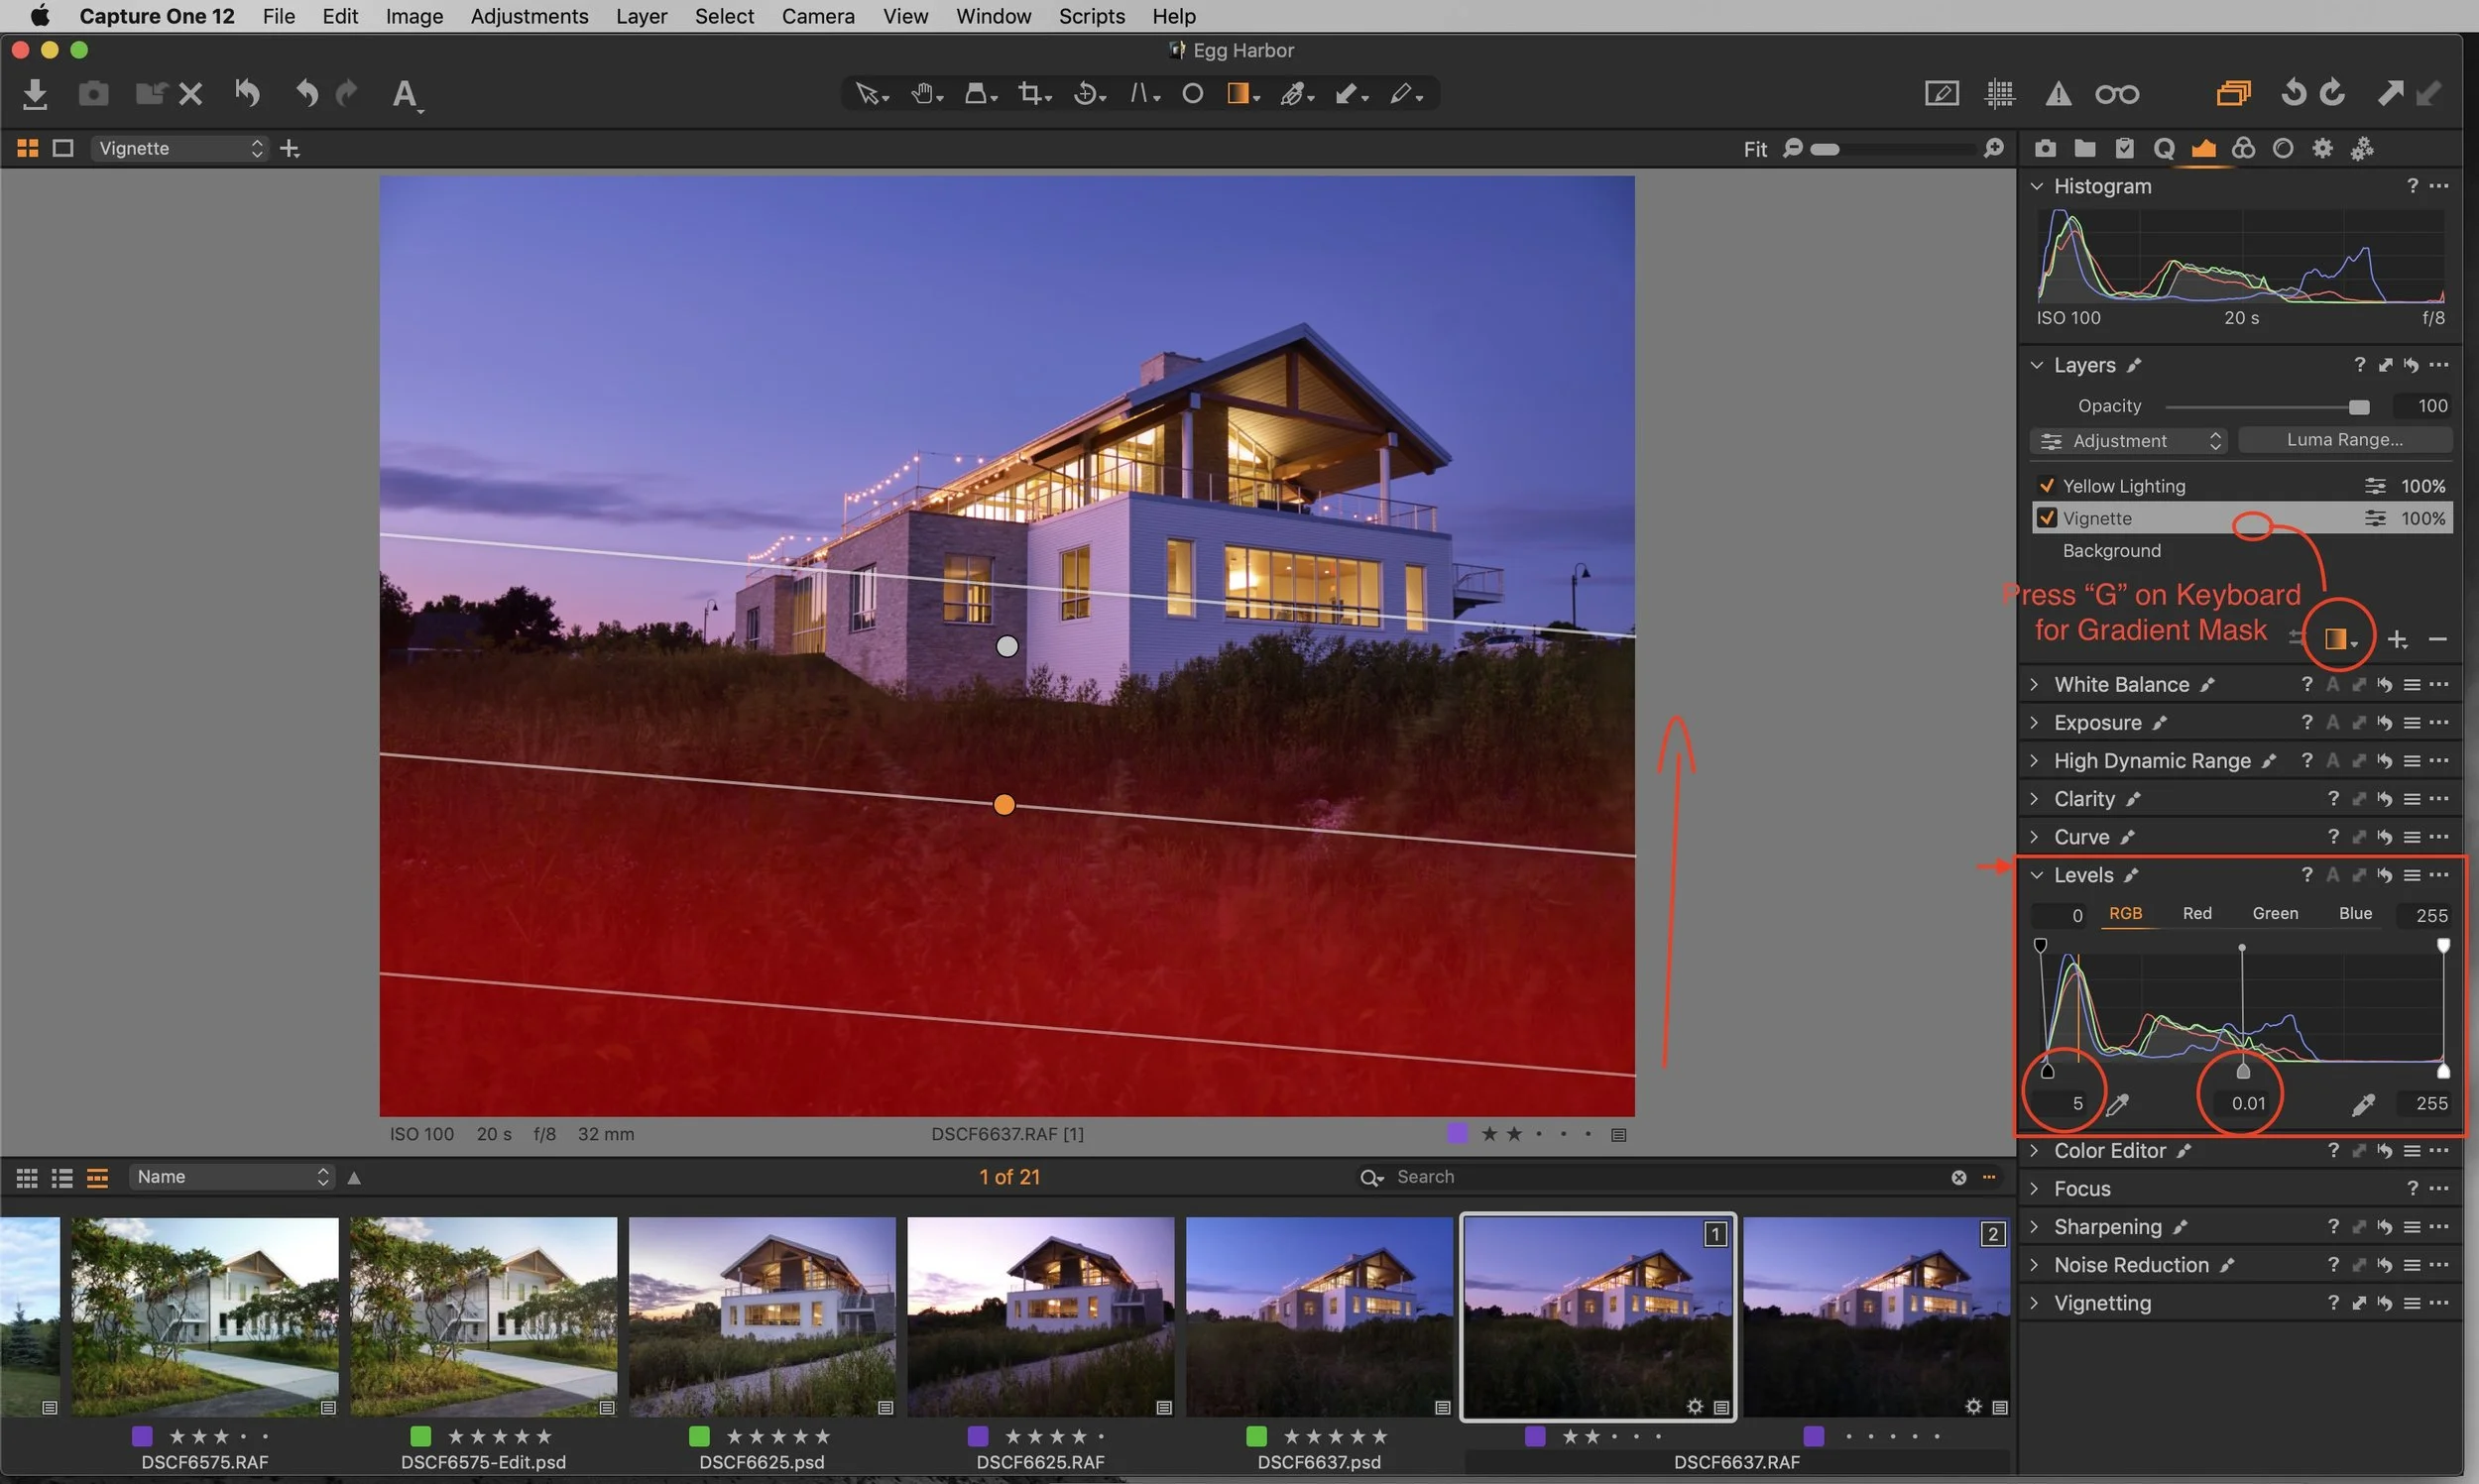Open the browser Name sort dropdown
This screenshot has height=1484, width=2479.
pyautogui.click(x=231, y=1177)
